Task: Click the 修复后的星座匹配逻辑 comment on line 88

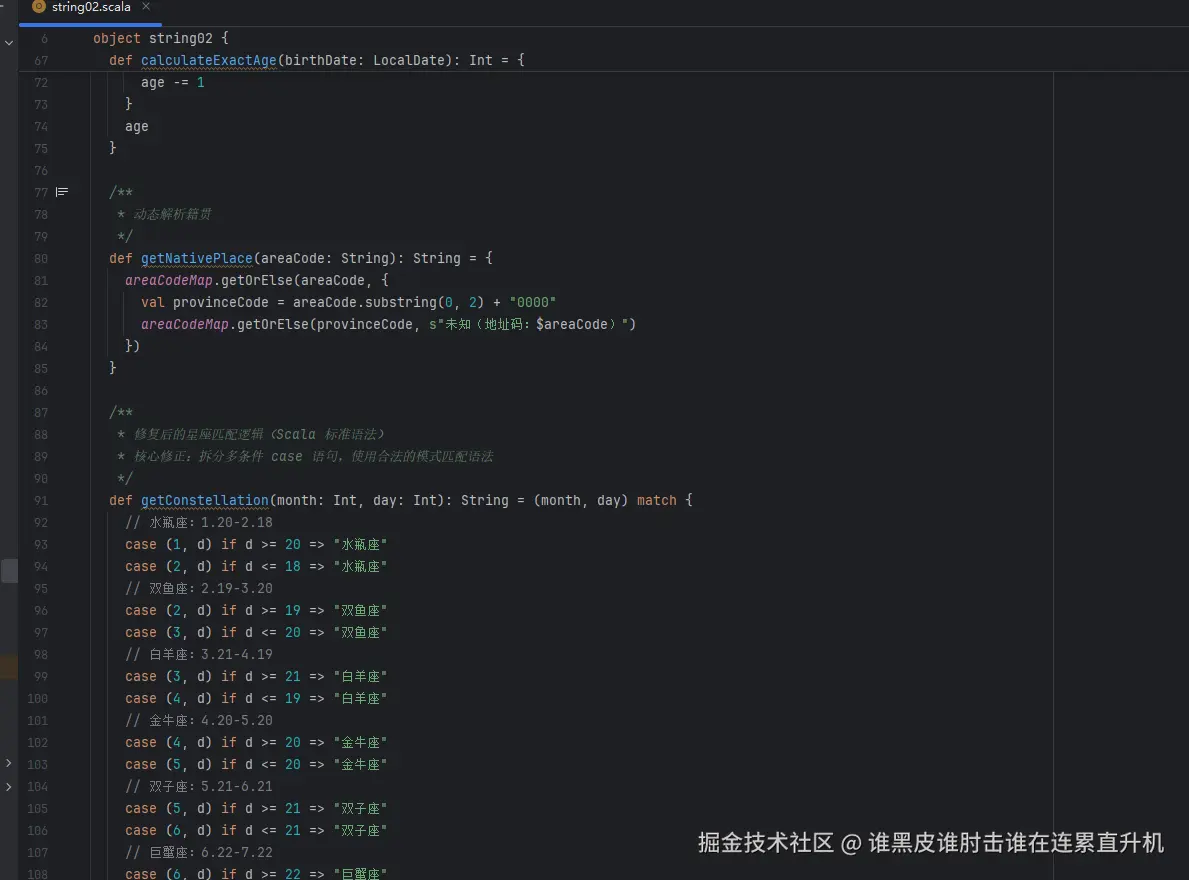Action: pyautogui.click(x=259, y=434)
